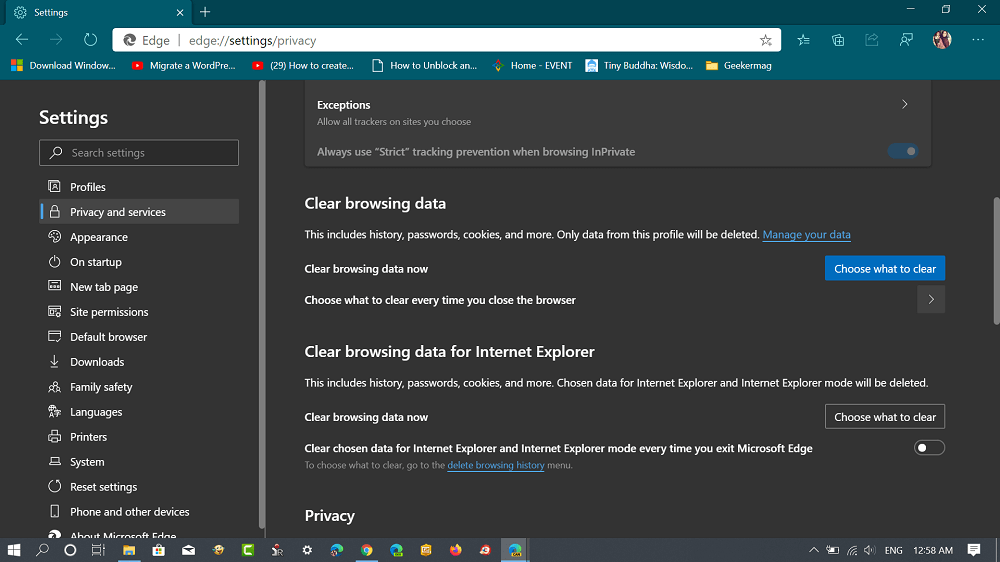Add this page to favorites star

(x=765, y=40)
